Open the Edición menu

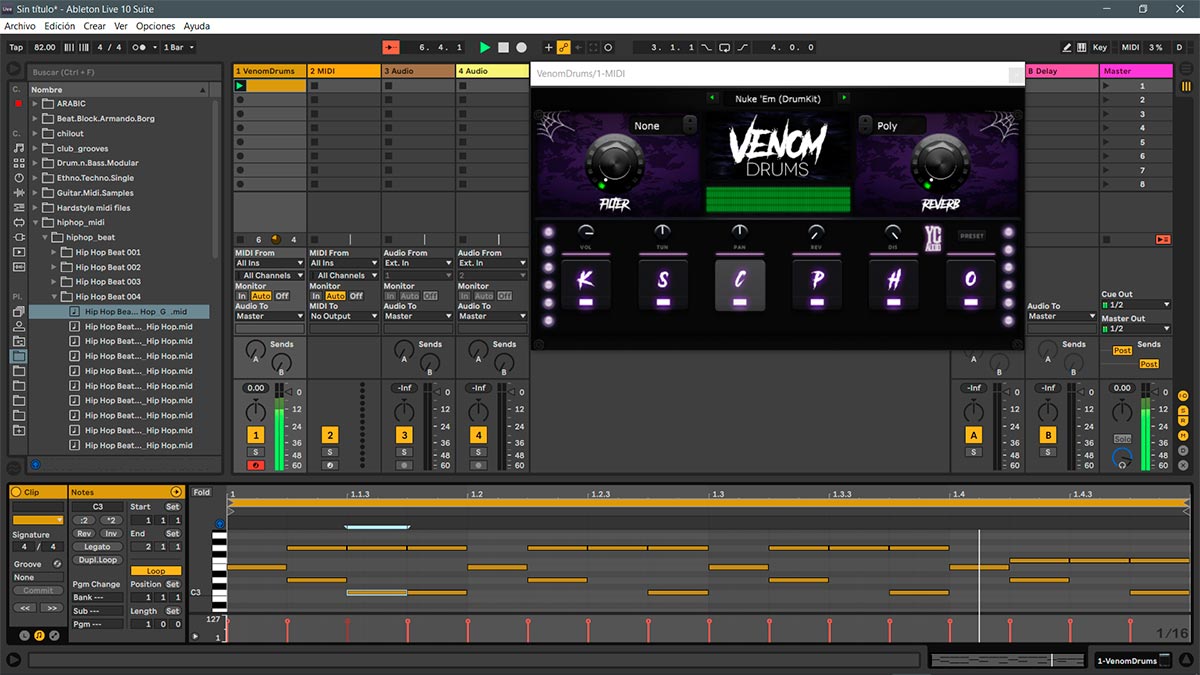point(60,26)
